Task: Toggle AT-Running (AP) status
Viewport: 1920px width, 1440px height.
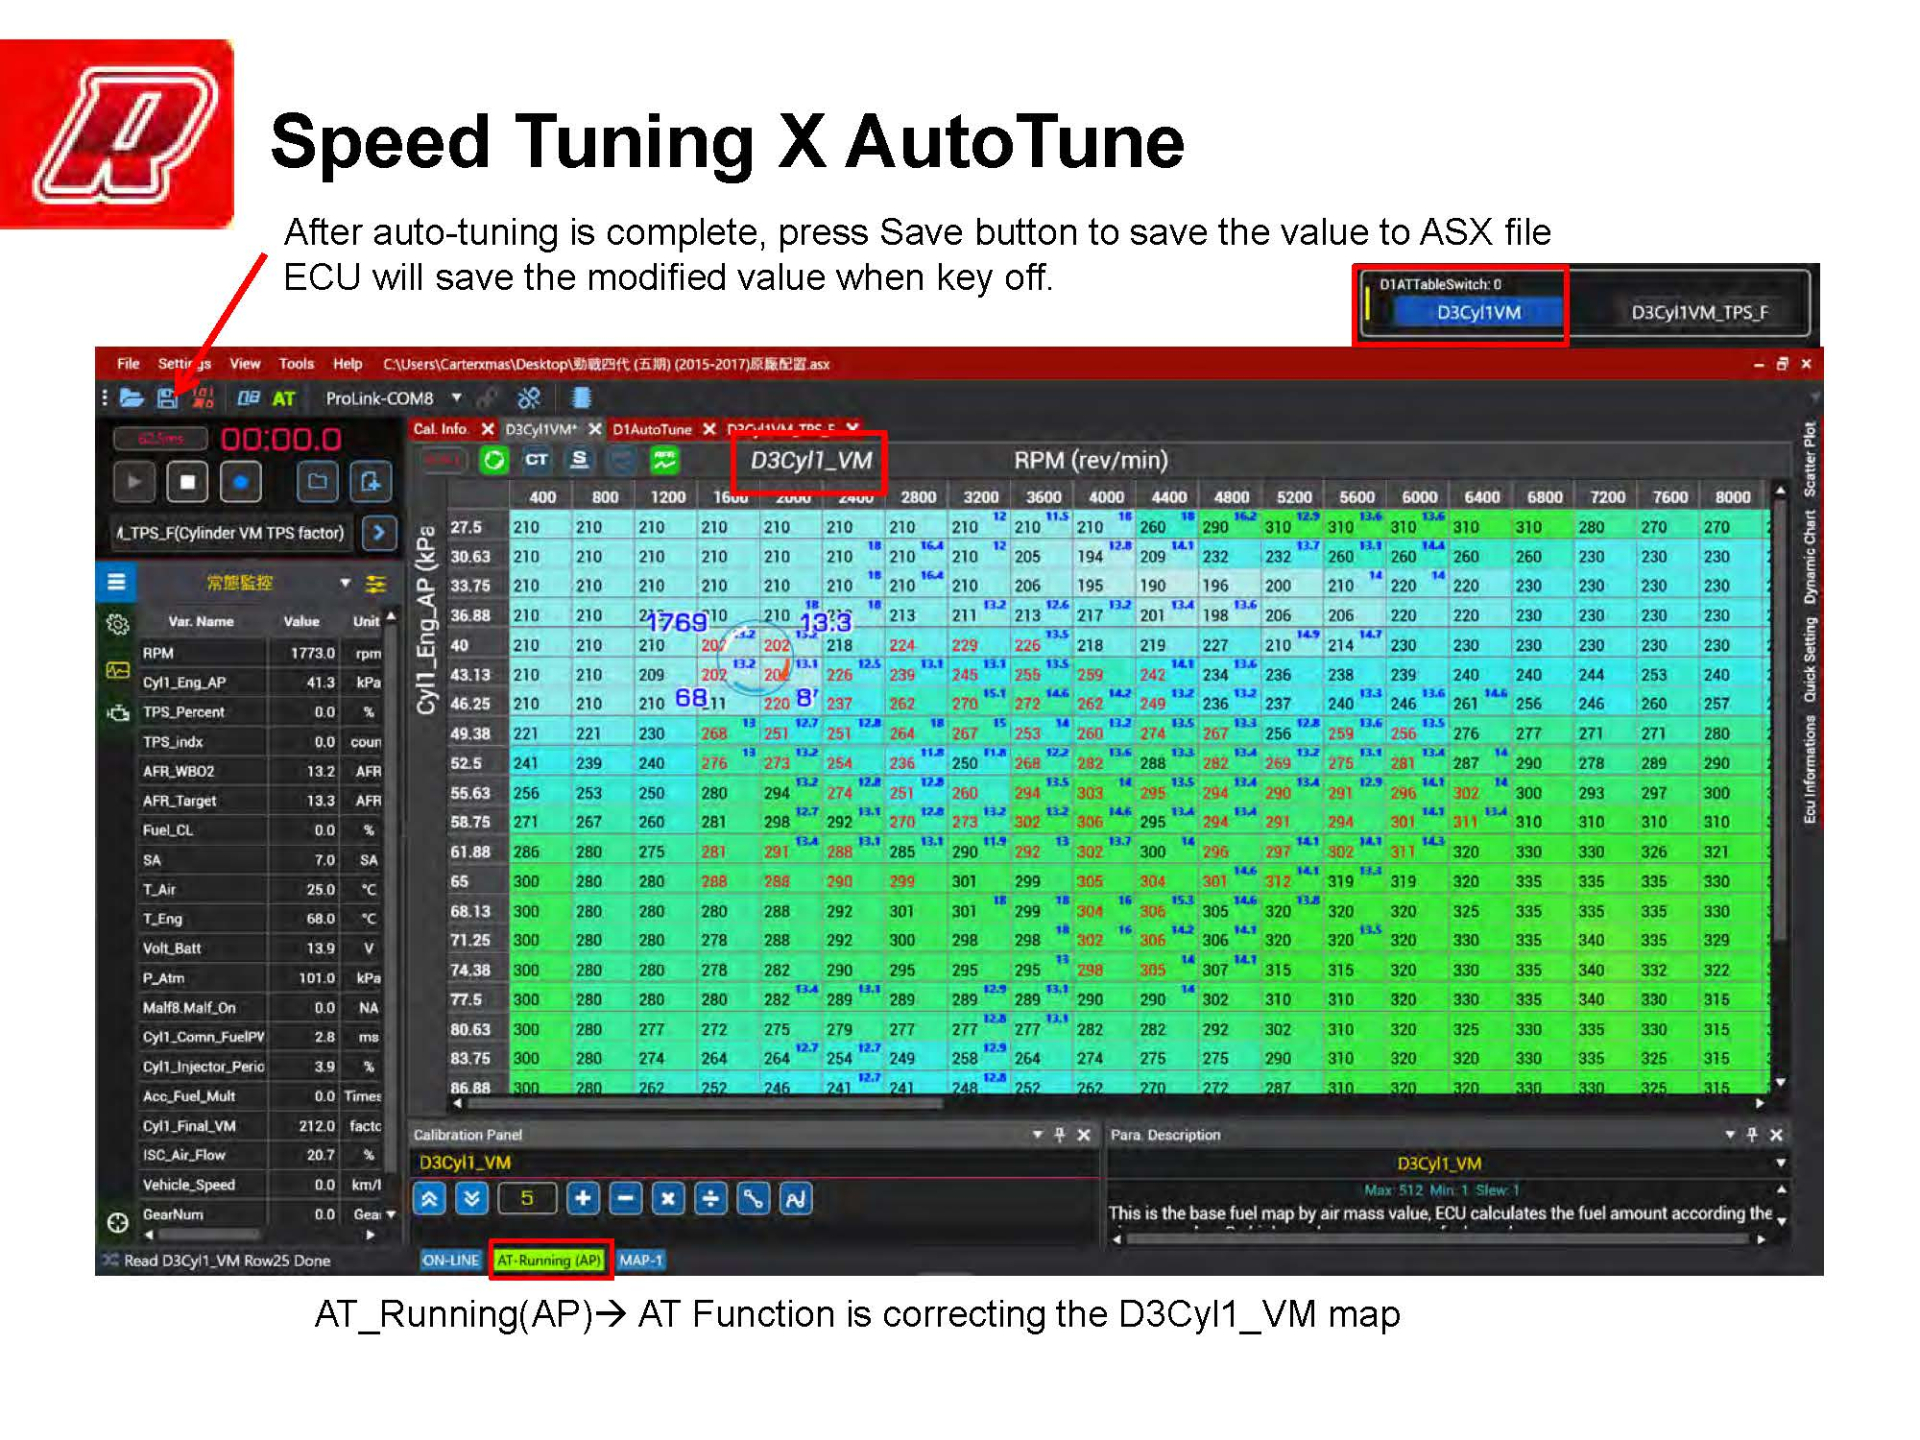Action: click(551, 1261)
